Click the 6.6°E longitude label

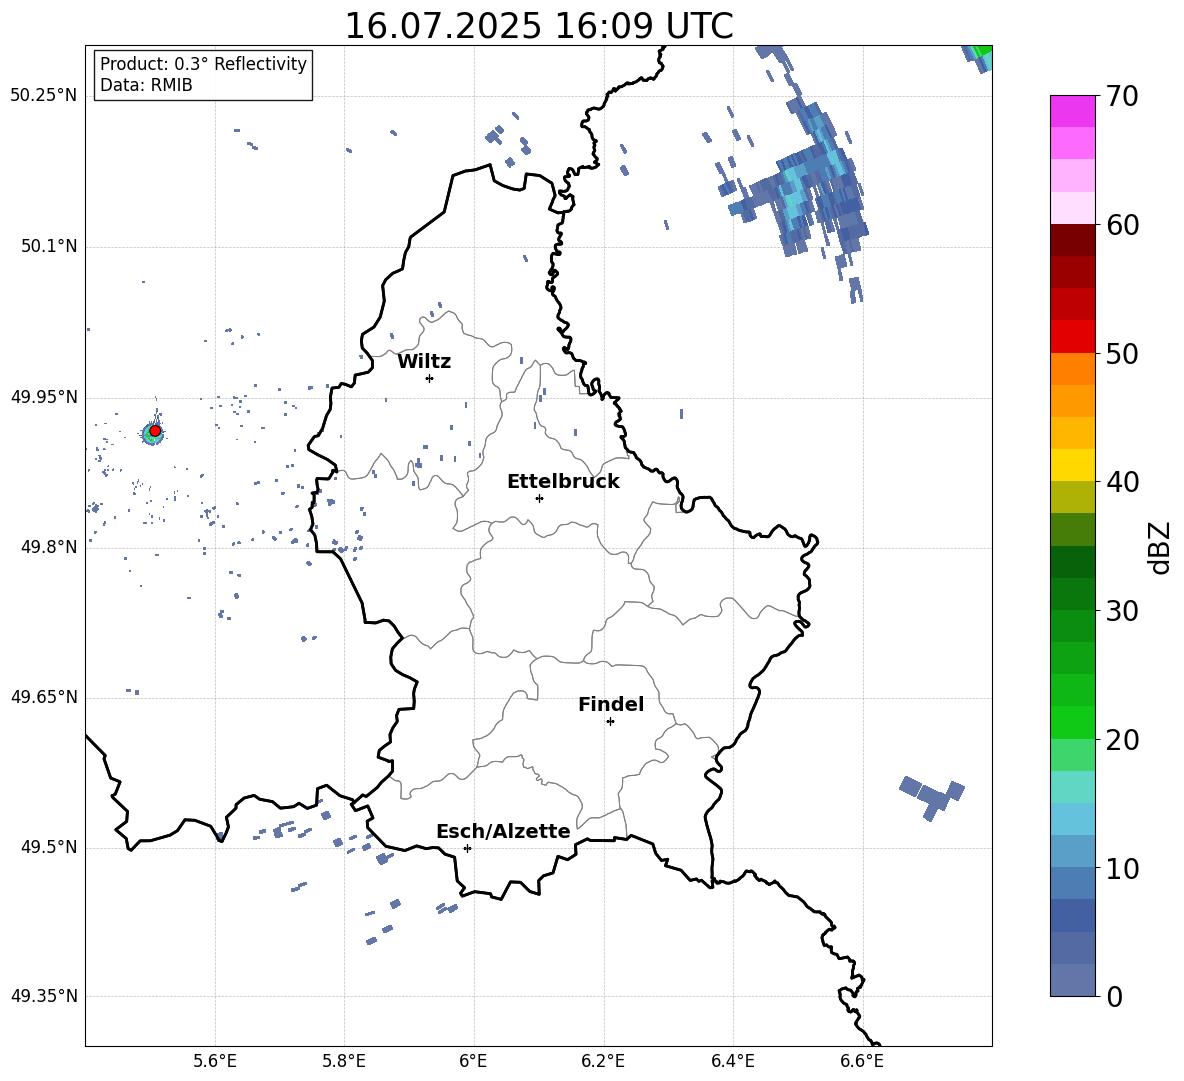(x=862, y=1061)
